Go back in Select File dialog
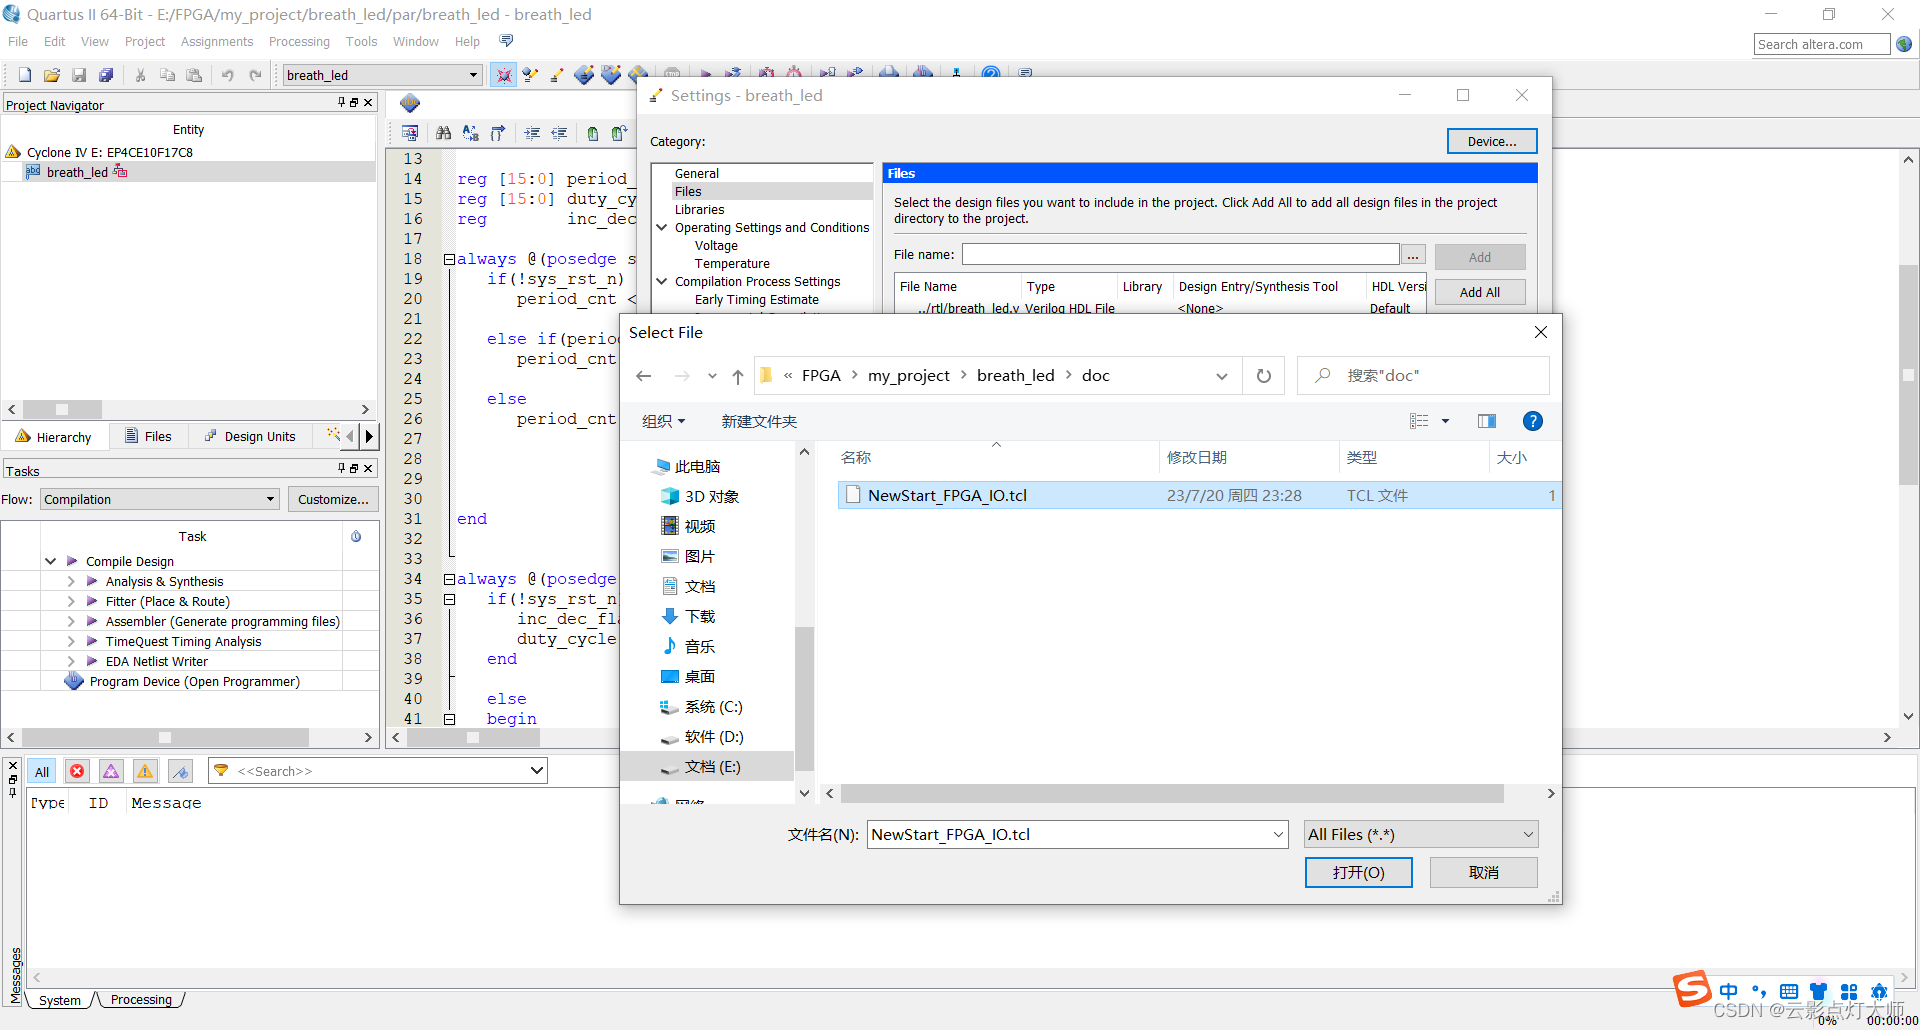 point(644,376)
